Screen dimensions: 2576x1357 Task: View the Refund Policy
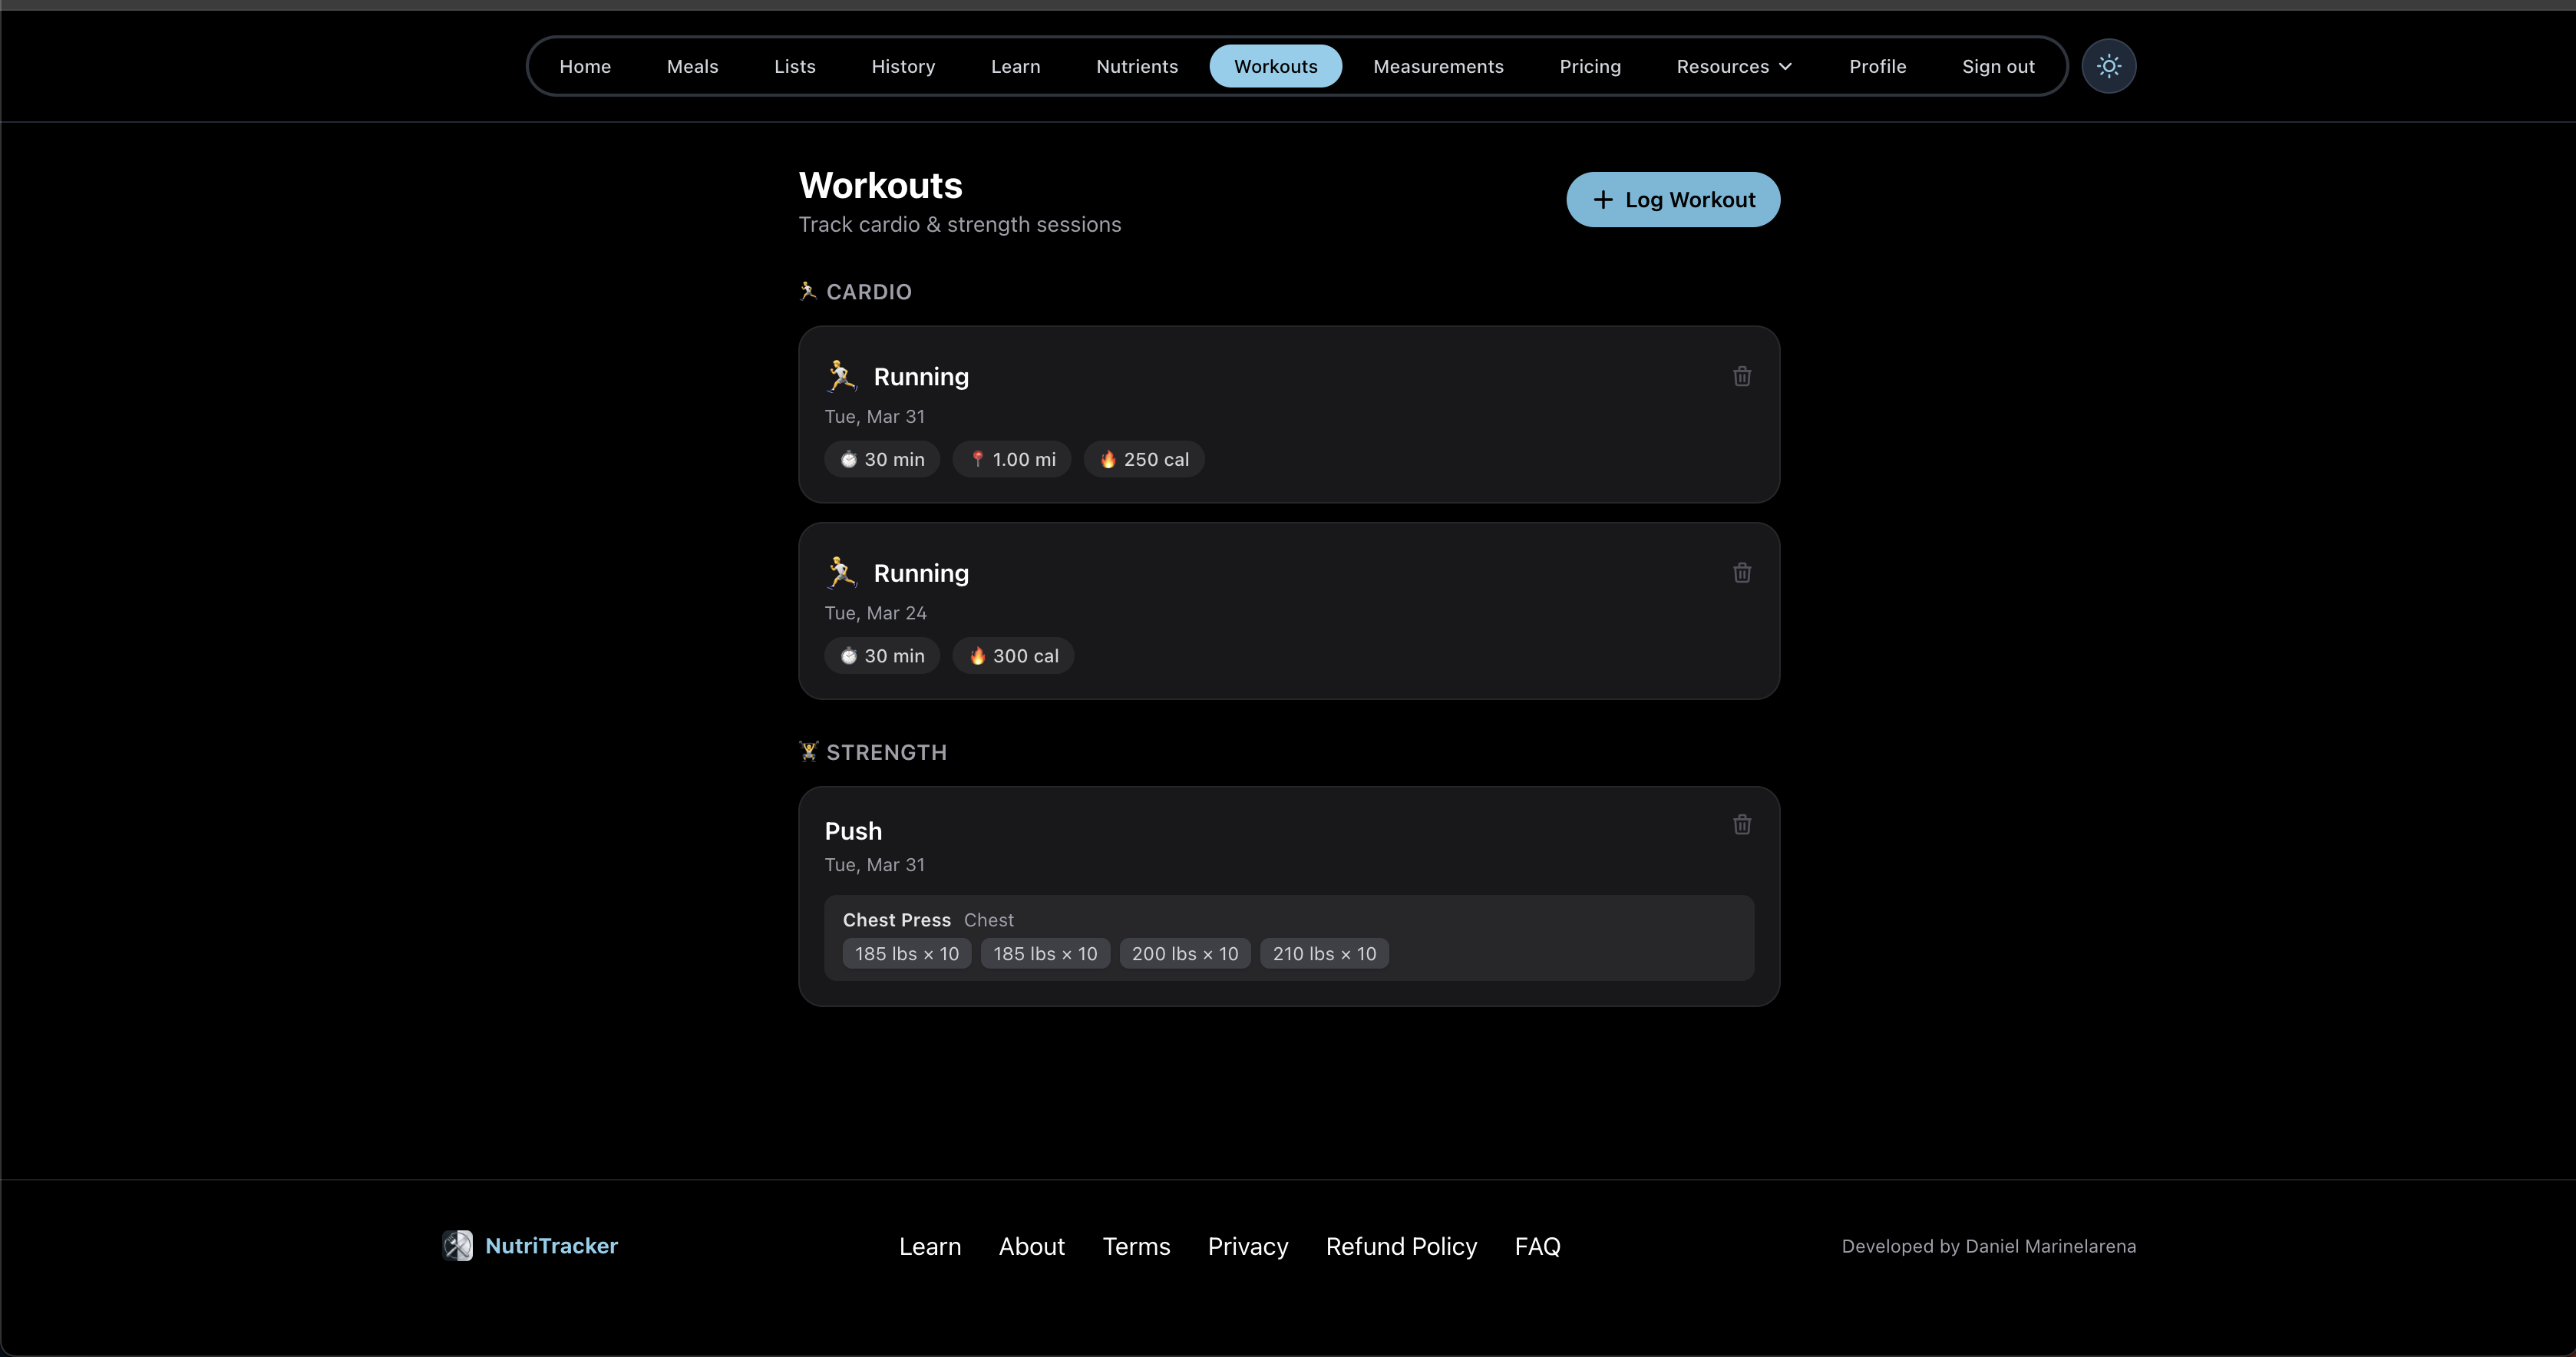click(x=1401, y=1245)
